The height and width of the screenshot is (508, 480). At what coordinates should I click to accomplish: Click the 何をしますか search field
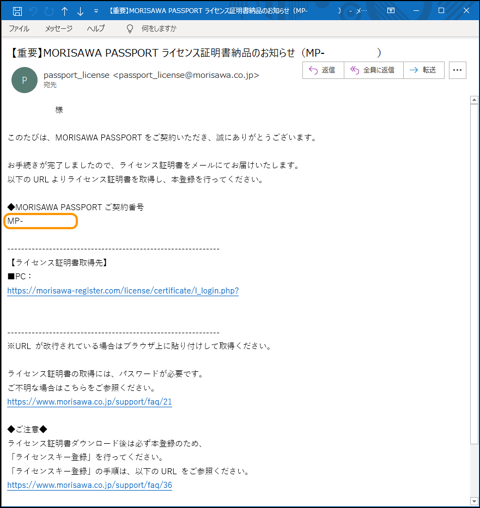tap(159, 29)
